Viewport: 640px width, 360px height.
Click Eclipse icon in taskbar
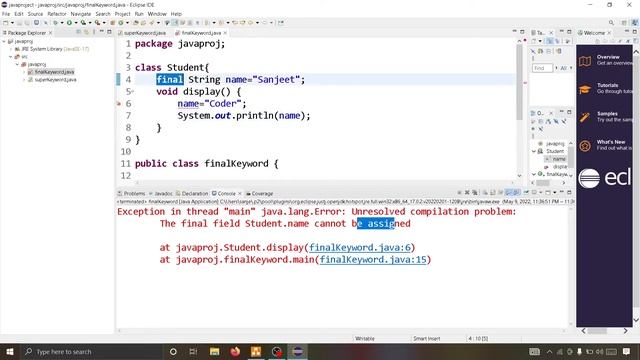(298, 351)
